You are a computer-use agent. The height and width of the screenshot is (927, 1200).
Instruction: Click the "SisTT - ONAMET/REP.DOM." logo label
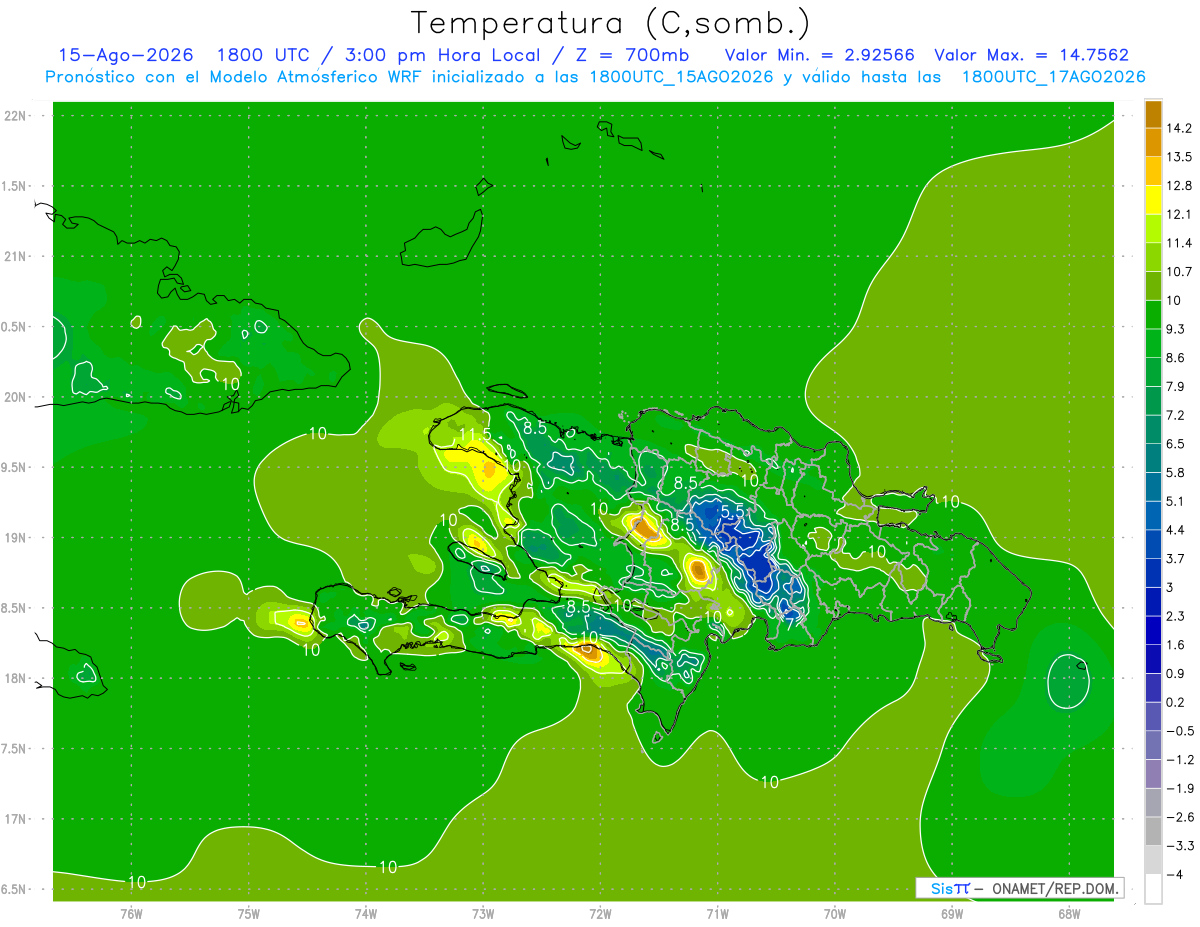(x=1020, y=888)
